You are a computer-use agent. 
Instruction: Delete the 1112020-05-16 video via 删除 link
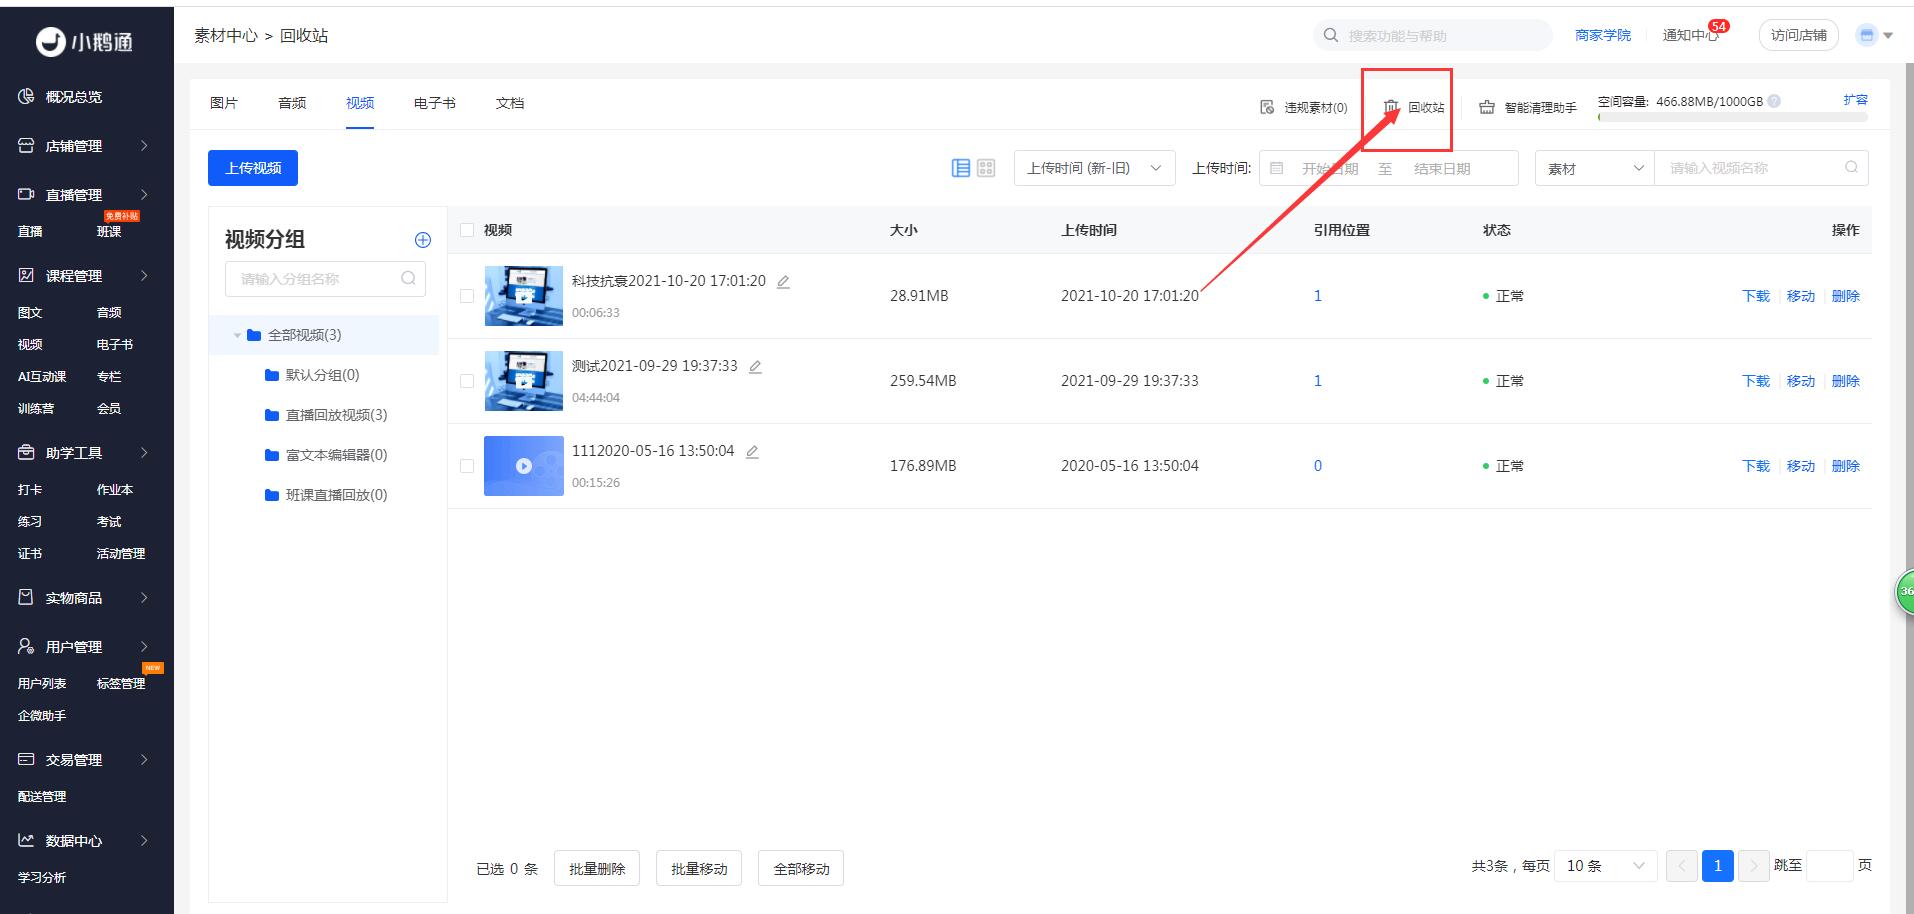[1845, 466]
